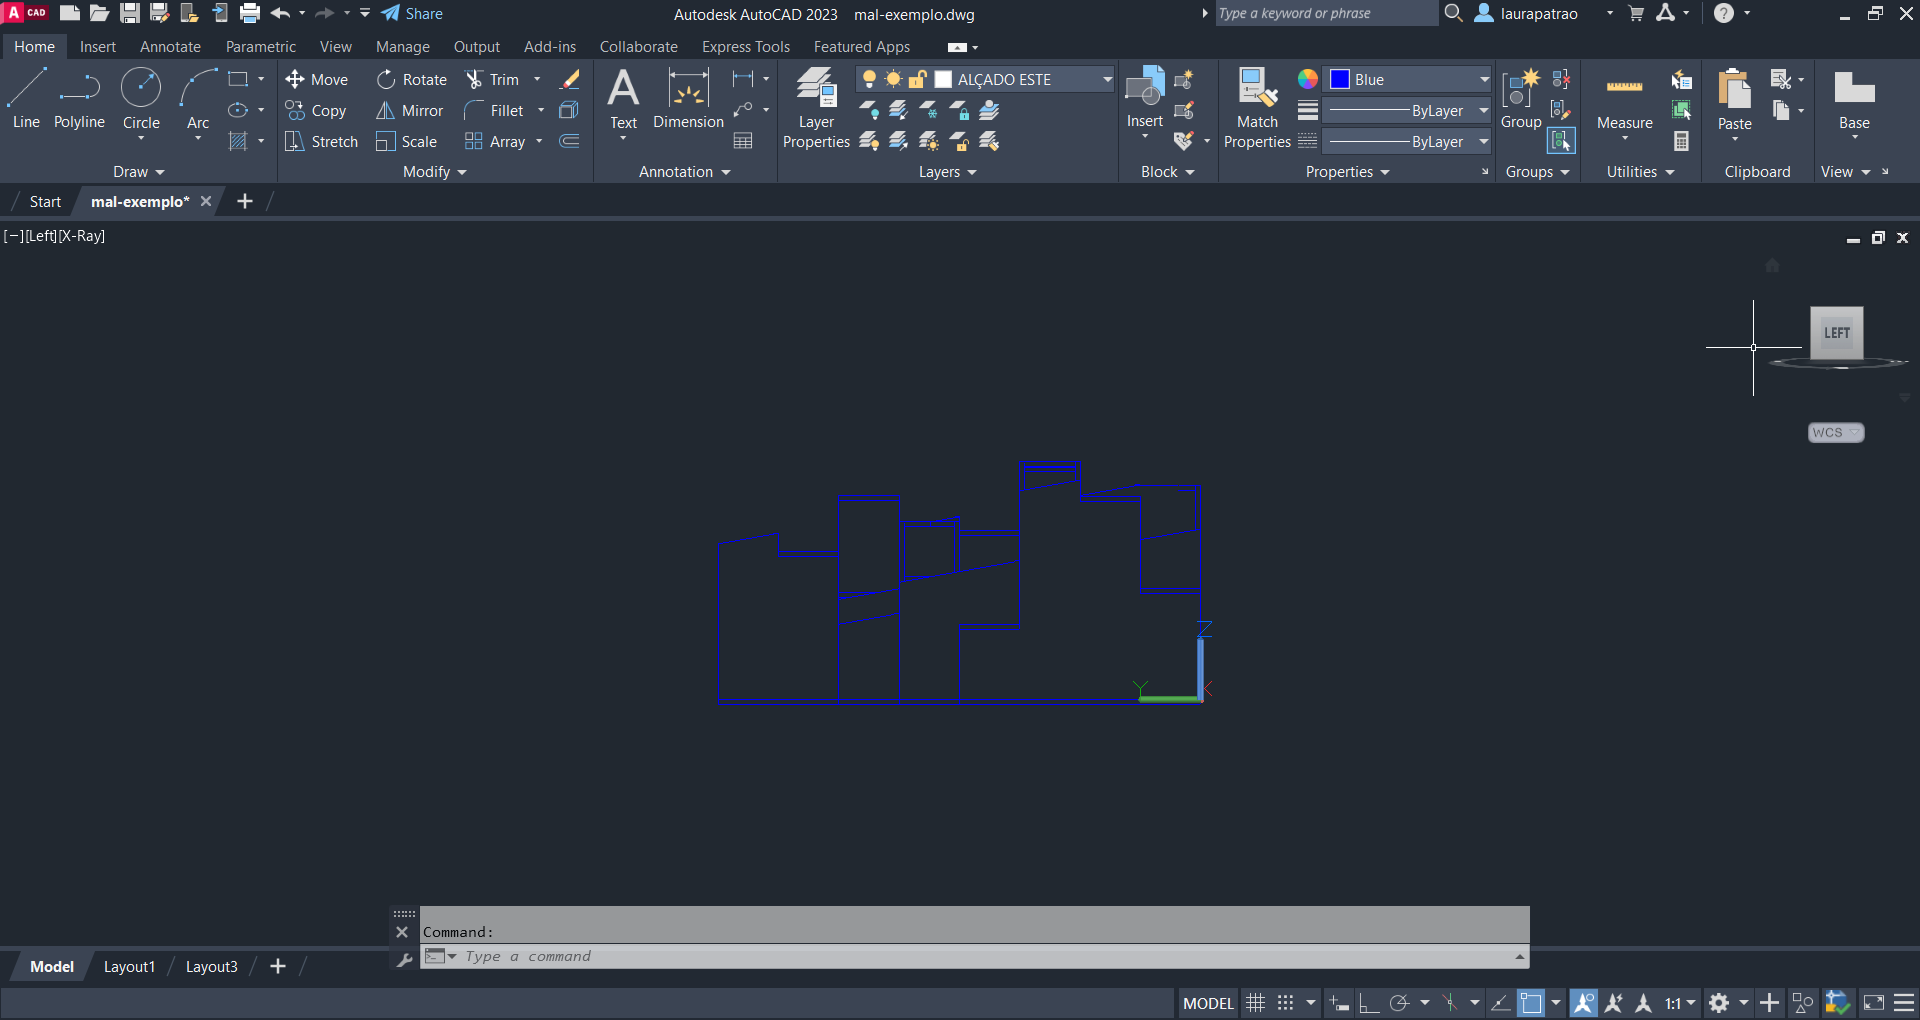
Task: Switch to the Start file tab
Action: point(45,201)
